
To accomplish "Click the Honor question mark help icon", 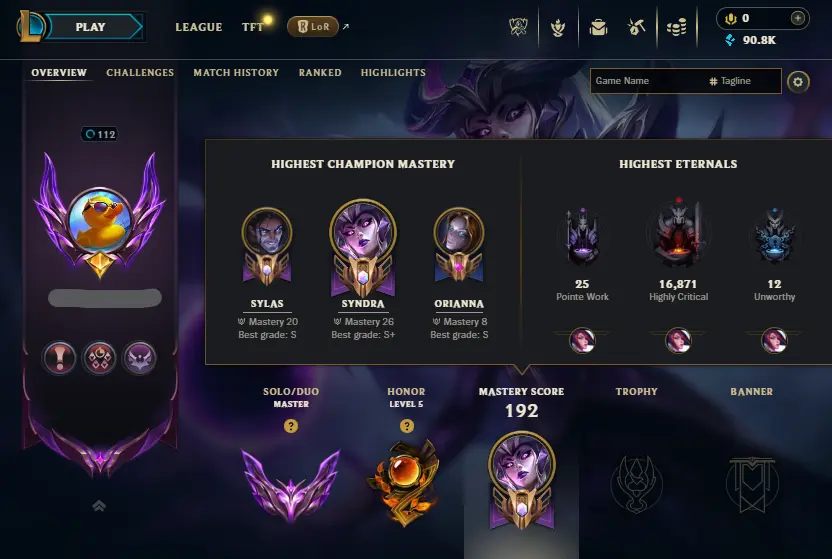I will (x=407, y=426).
